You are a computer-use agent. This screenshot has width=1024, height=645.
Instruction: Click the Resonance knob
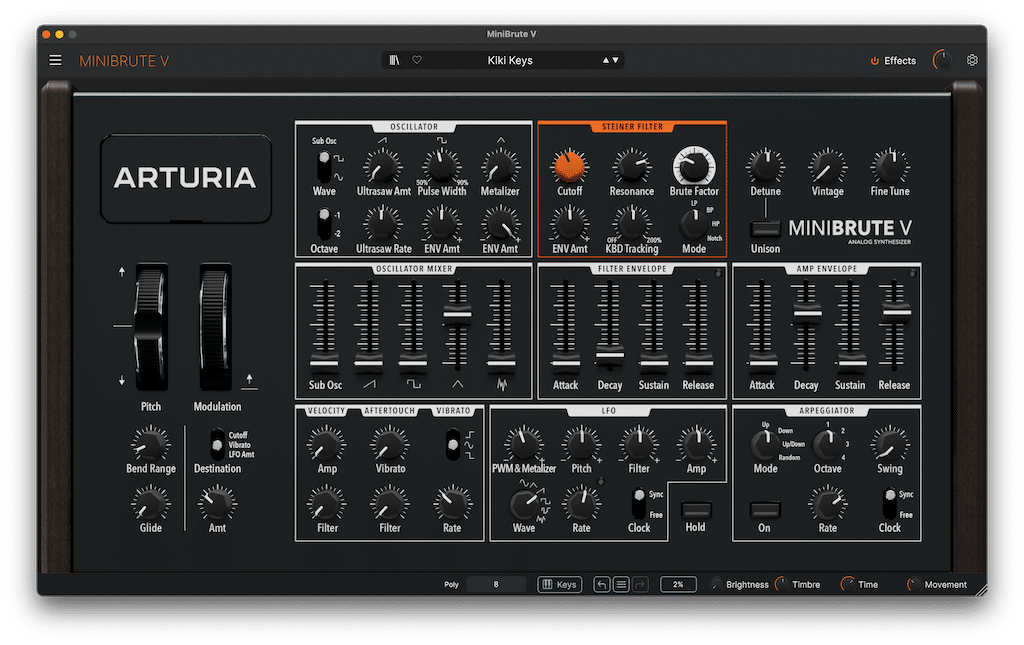click(631, 166)
